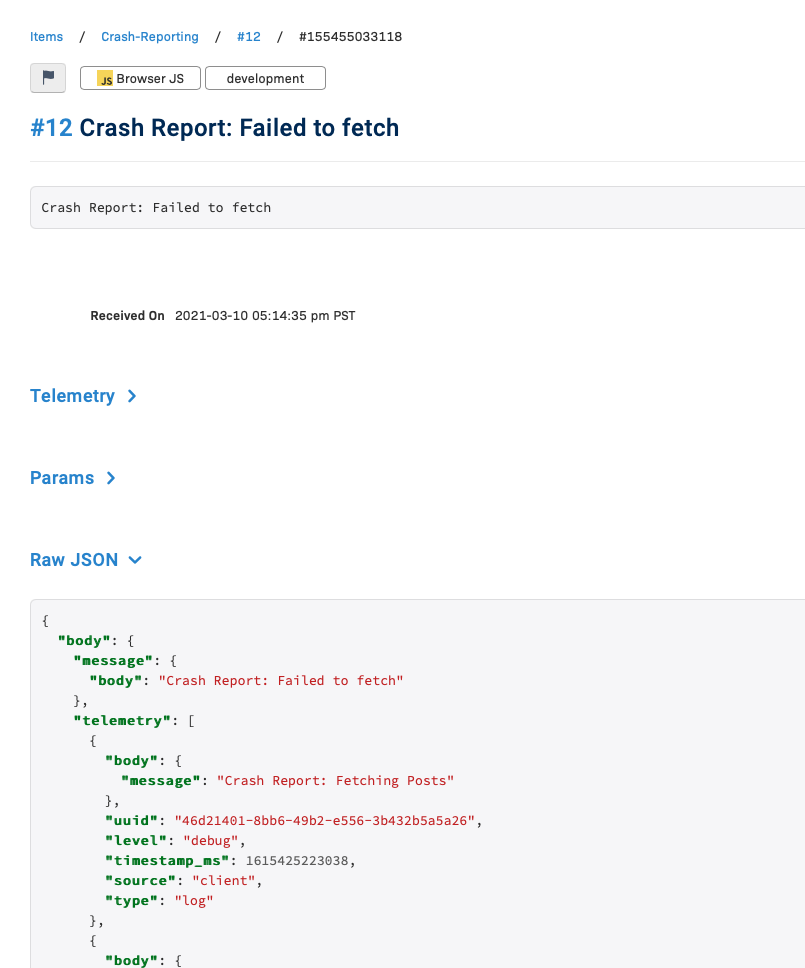Go to Items breadcrumb
The image size is (805, 968).
pos(46,36)
